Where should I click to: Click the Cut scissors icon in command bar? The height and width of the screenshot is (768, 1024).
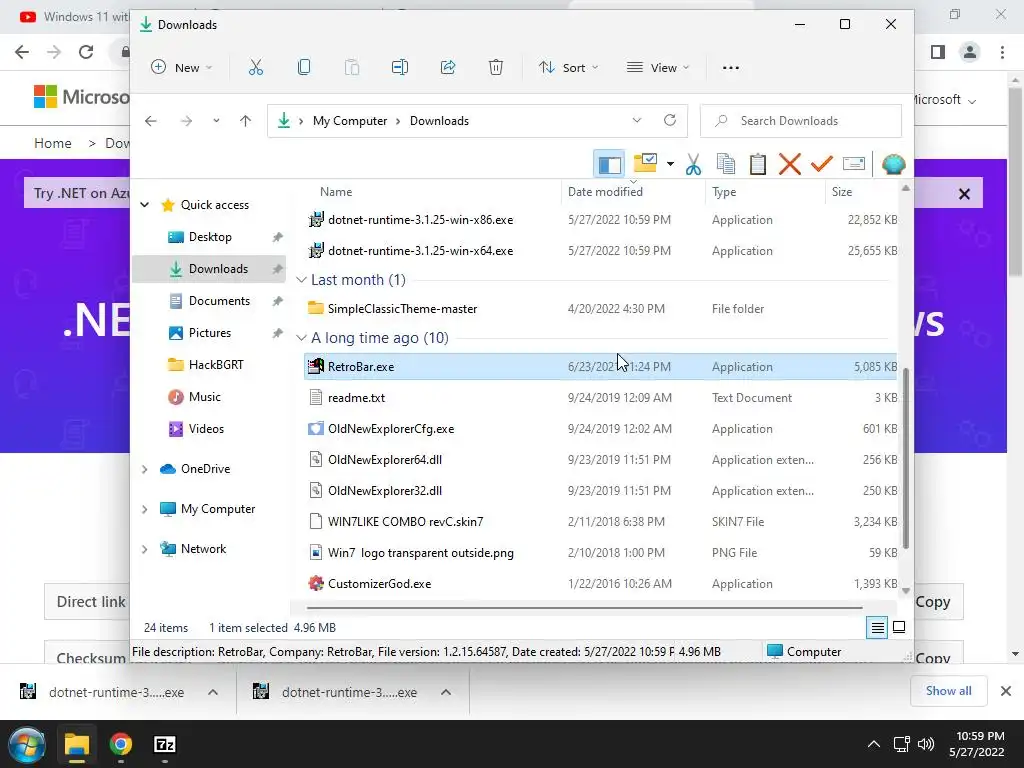point(255,67)
